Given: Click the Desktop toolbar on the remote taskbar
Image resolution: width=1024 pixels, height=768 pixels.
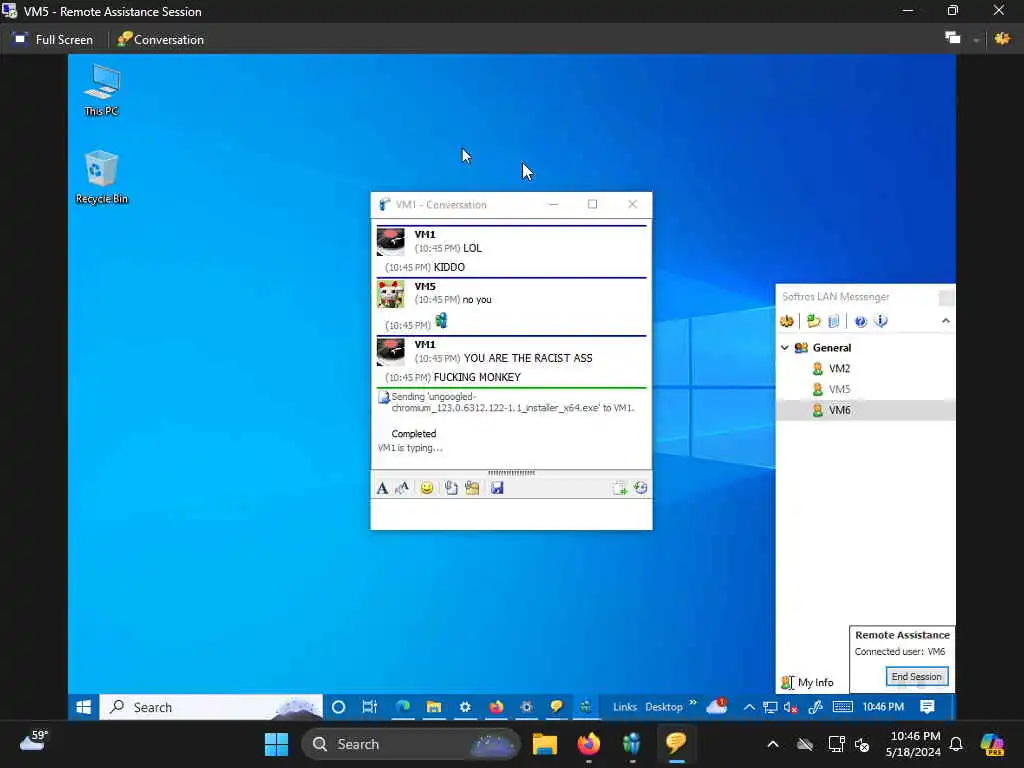Looking at the screenshot, I should coord(664,707).
